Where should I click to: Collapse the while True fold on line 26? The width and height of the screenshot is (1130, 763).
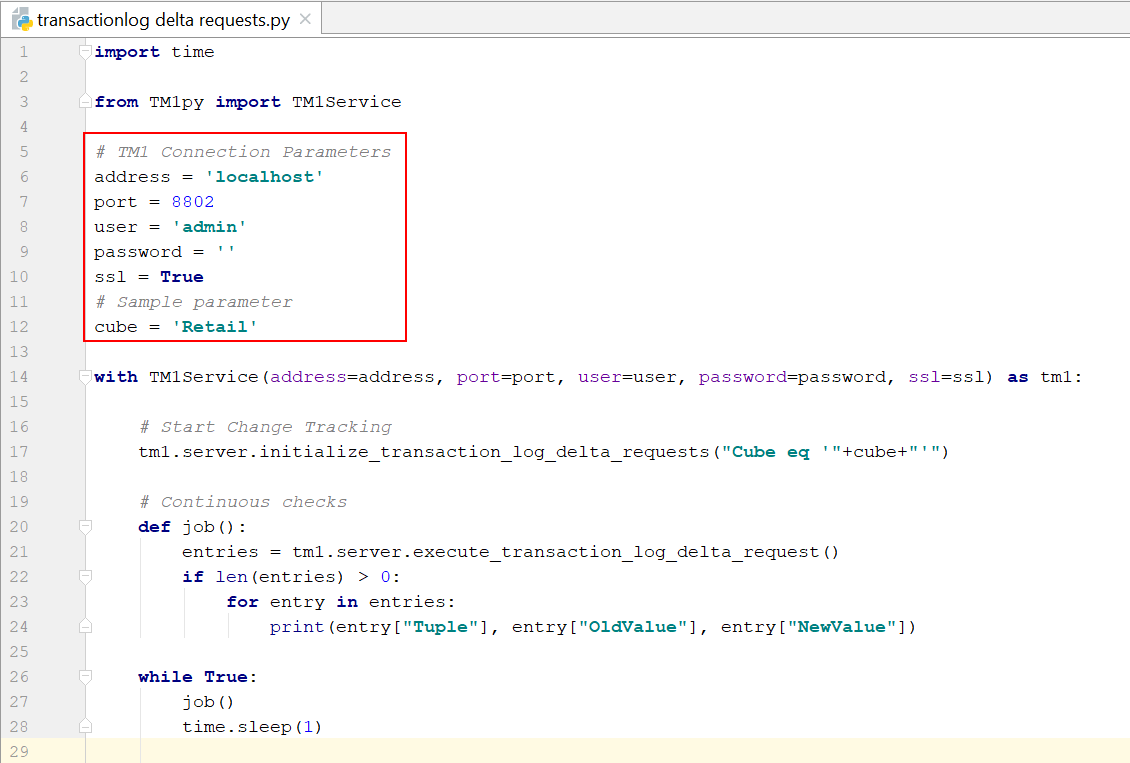(85, 677)
